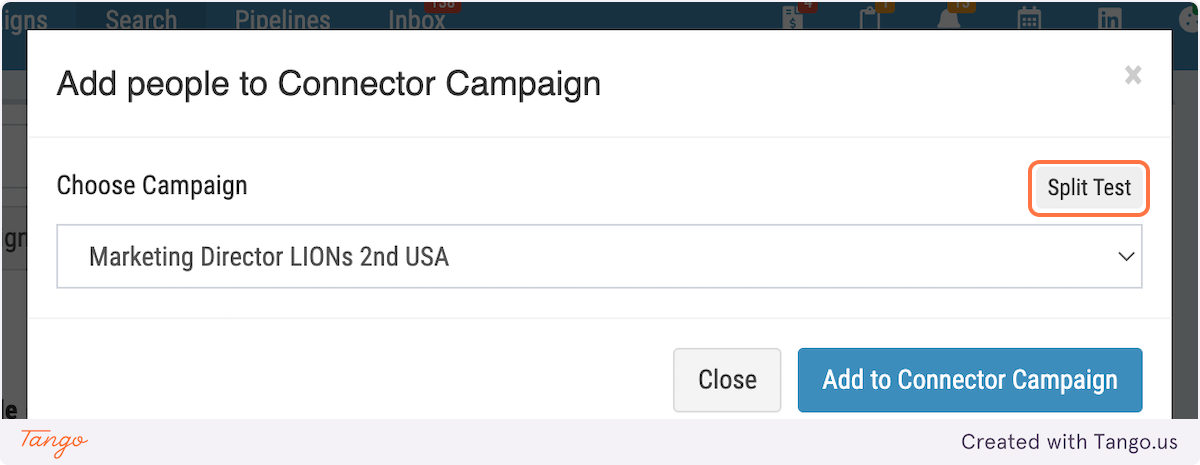This screenshot has width=1200, height=465.
Task: Click the orange badge on the bell icon
Action: click(961, 5)
